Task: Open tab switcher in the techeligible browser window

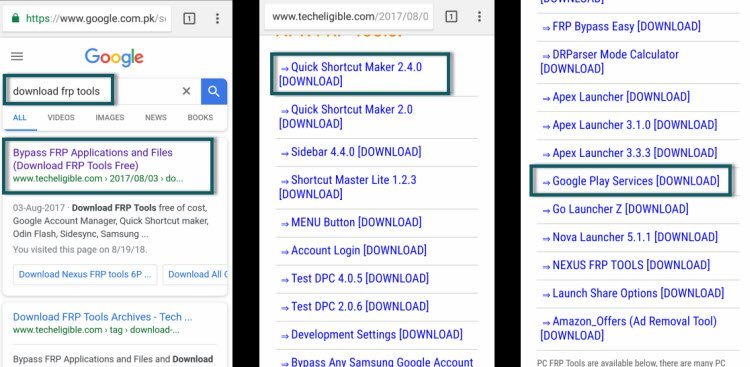Action: coord(451,17)
